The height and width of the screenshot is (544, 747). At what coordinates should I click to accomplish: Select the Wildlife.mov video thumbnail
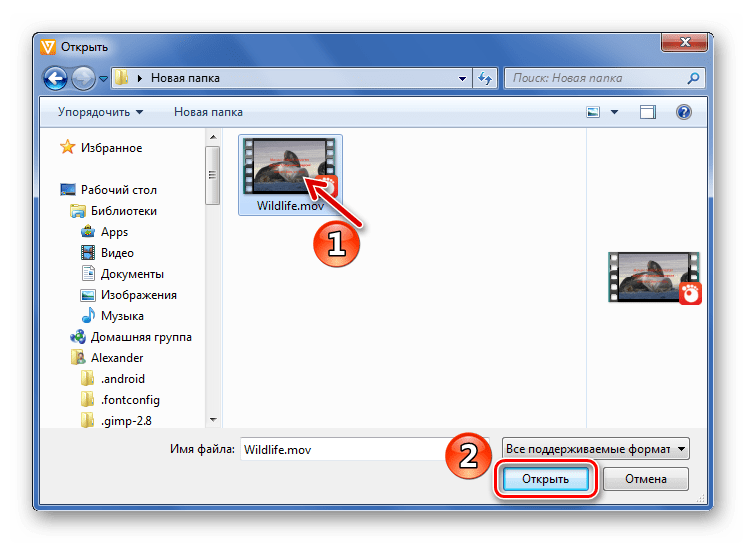click(x=289, y=167)
